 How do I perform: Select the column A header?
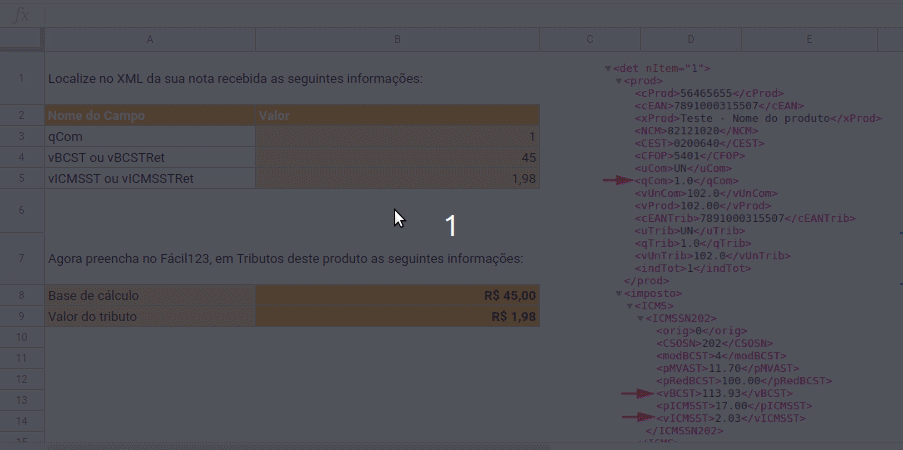point(150,39)
